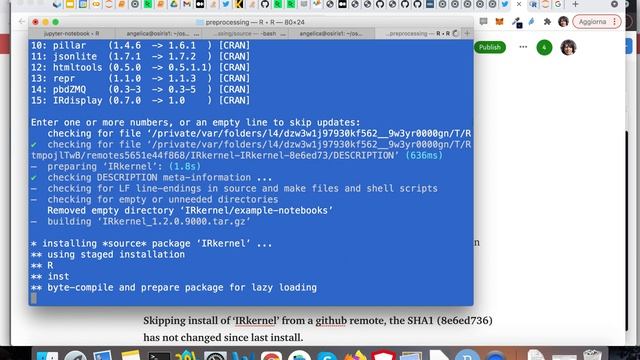
Task: Open the Trash in the Dock
Action: [x=592, y=355]
